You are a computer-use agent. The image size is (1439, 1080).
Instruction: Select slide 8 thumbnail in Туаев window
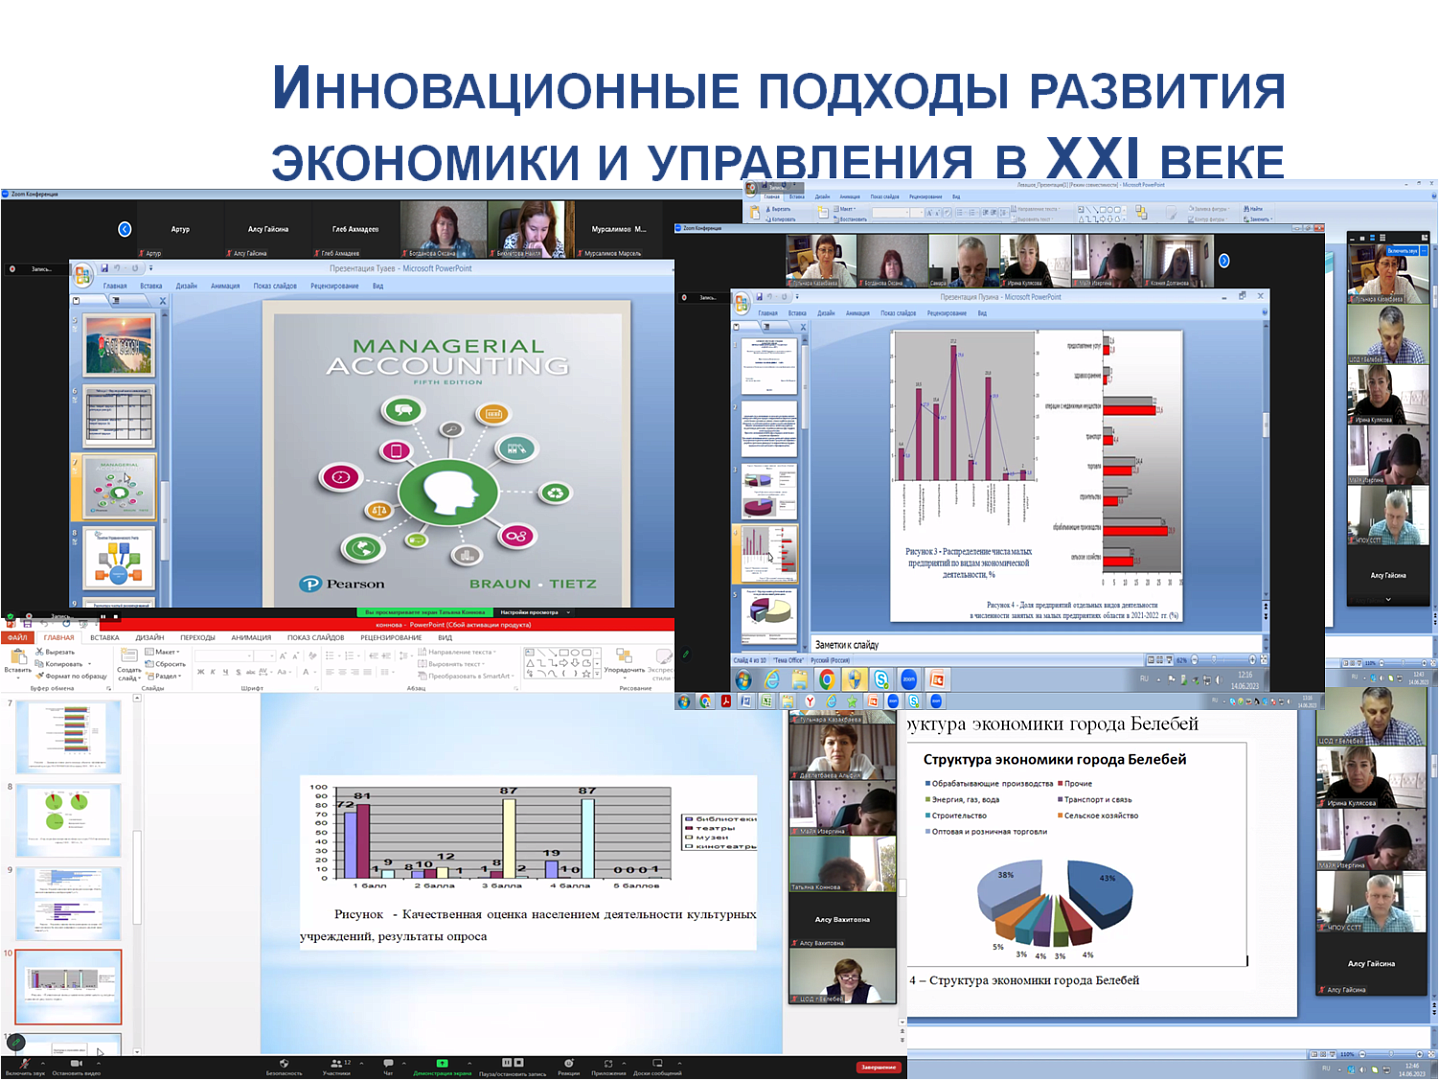119,558
